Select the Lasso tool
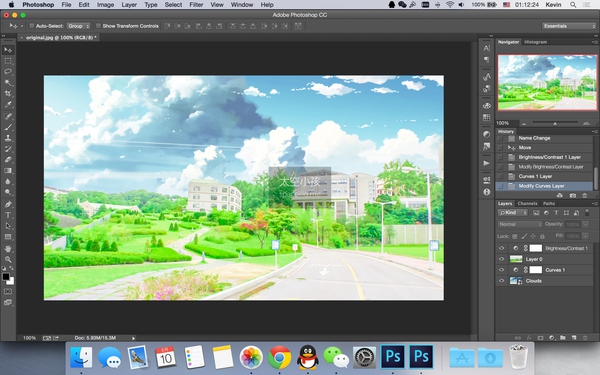This screenshot has width=600, height=375. click(8, 72)
